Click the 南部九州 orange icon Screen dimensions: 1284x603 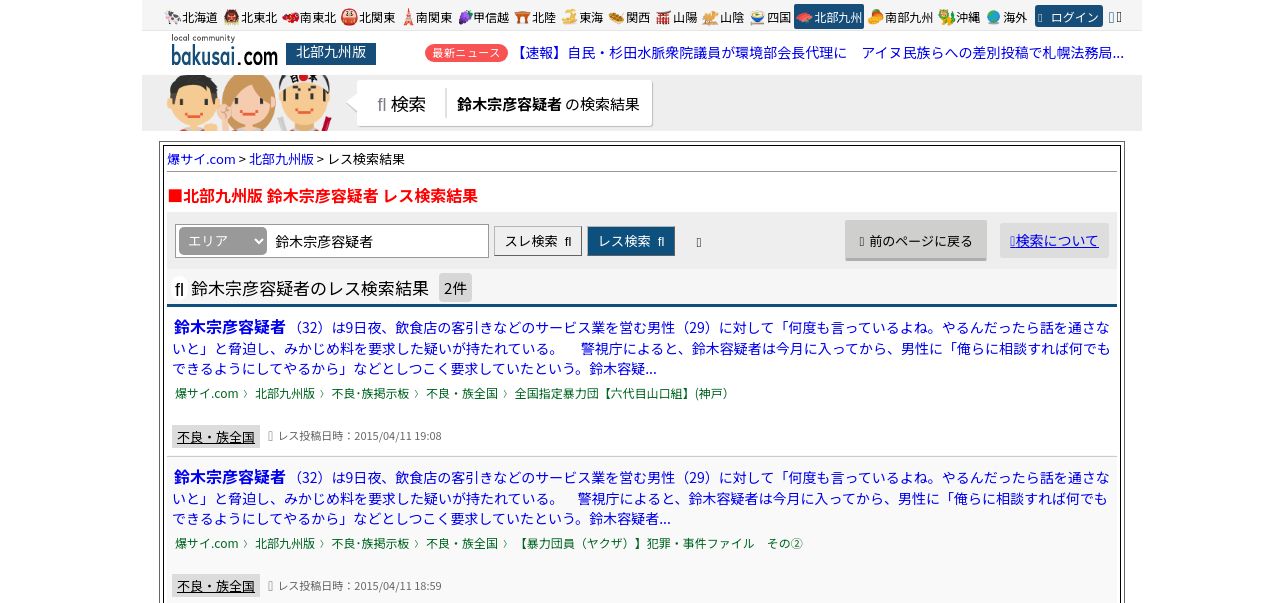pyautogui.click(x=875, y=17)
